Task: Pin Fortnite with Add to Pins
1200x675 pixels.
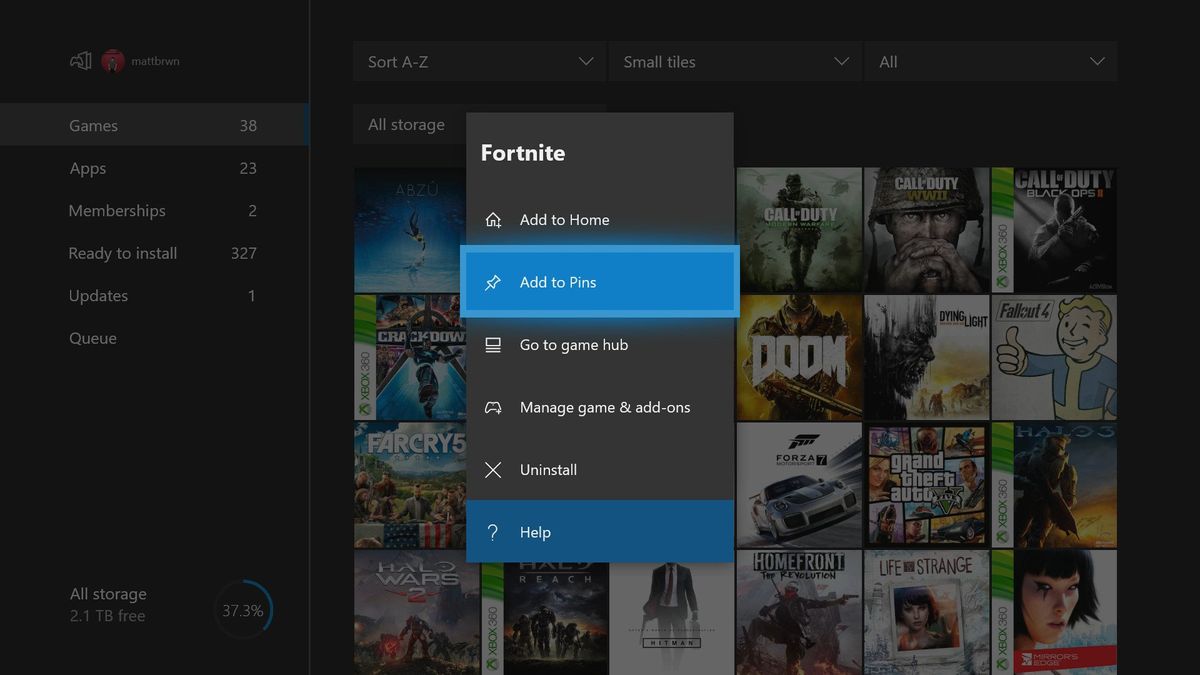Action: 560,282
